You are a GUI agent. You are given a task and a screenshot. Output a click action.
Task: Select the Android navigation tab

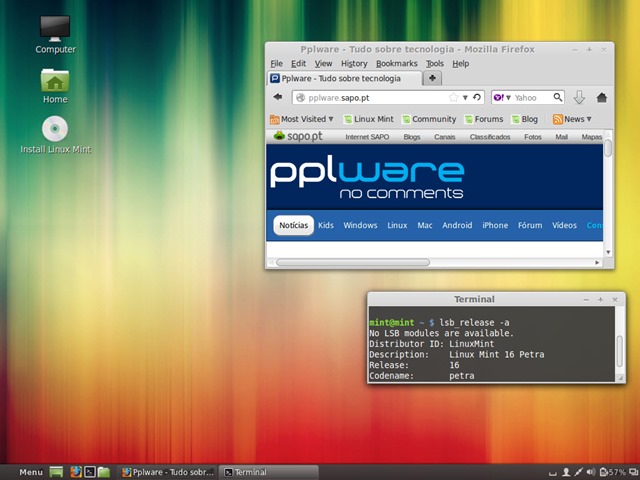(x=457, y=225)
